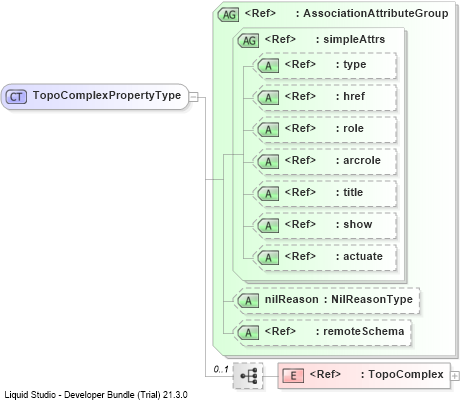The width and height of the screenshot is (461, 400).
Task: Click the A icon of nilReason attribute
Action: point(248,300)
